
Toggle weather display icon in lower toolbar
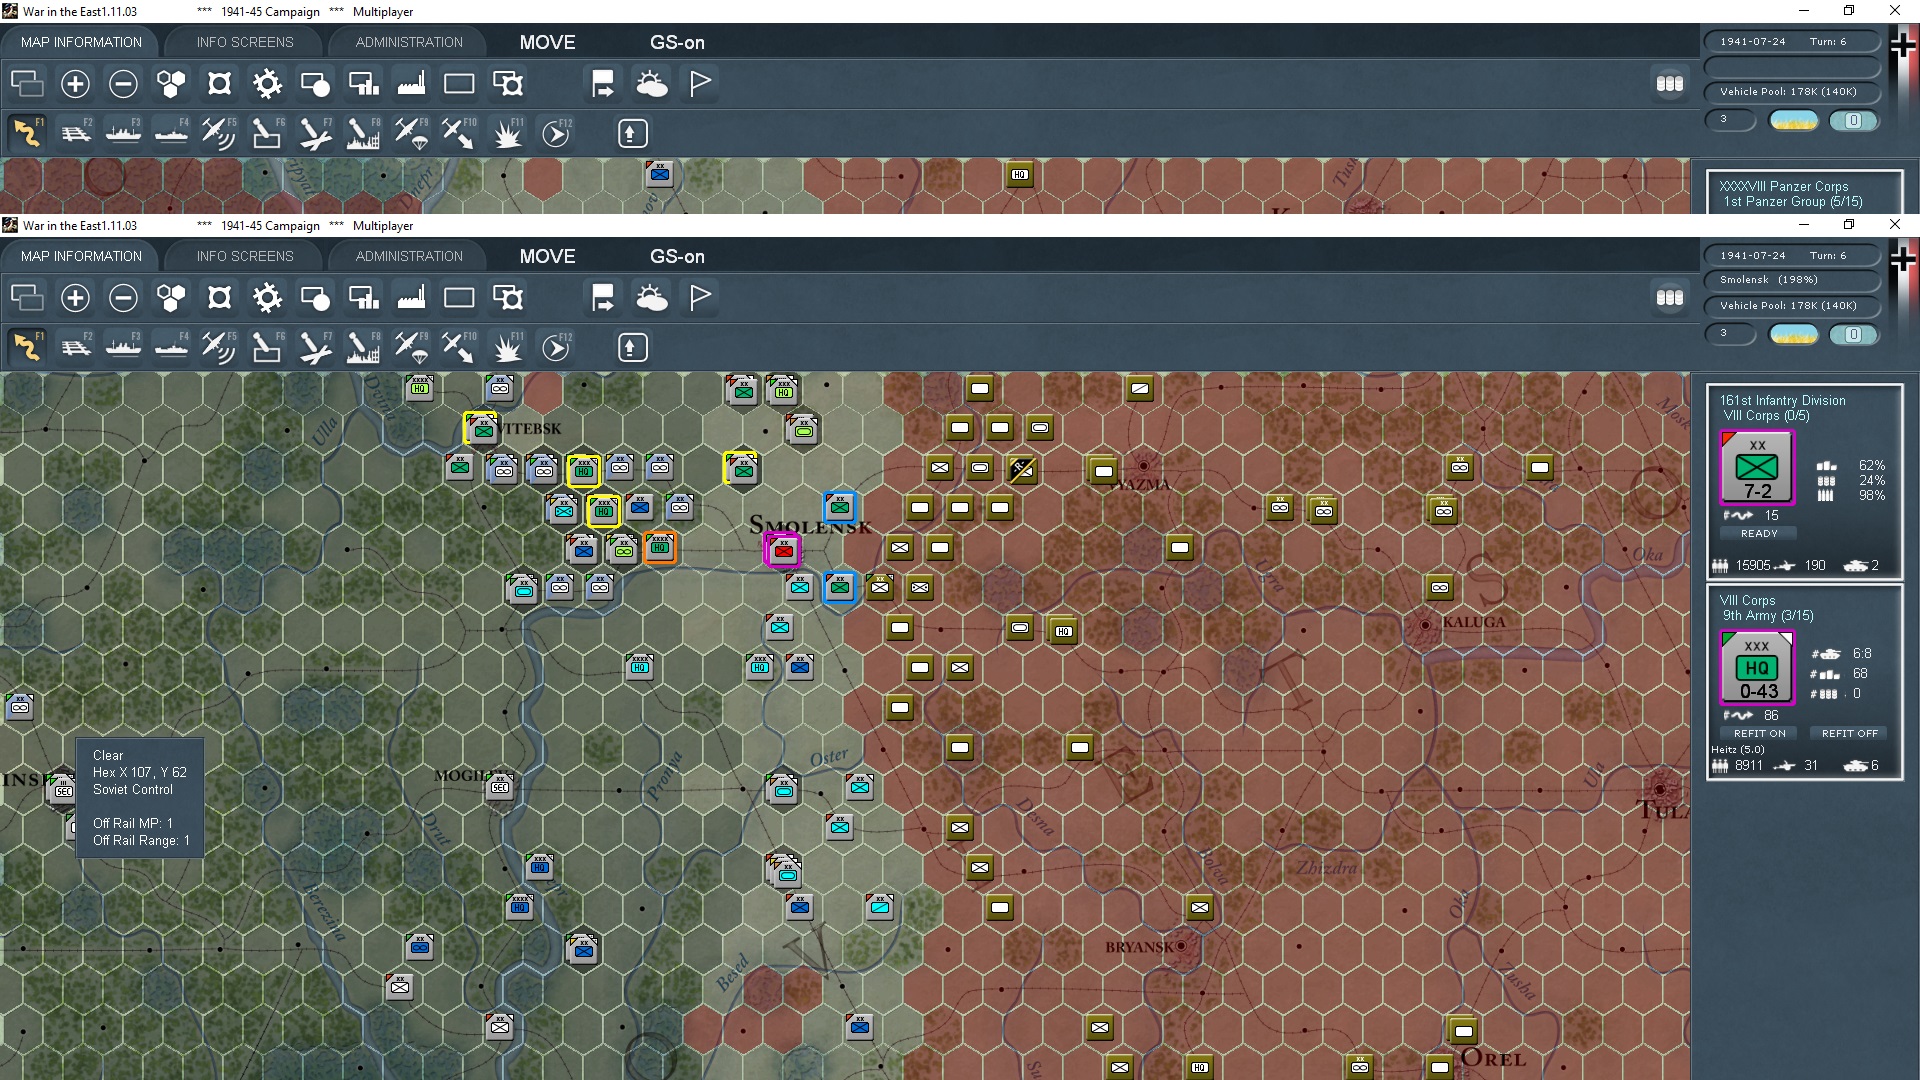point(652,298)
